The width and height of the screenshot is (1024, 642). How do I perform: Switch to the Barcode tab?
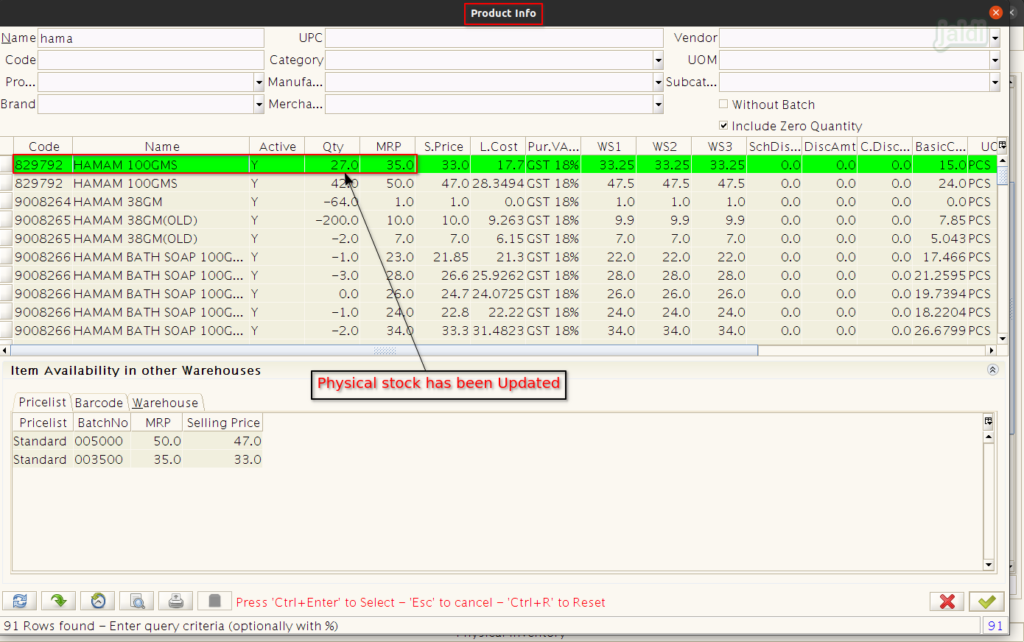point(99,402)
